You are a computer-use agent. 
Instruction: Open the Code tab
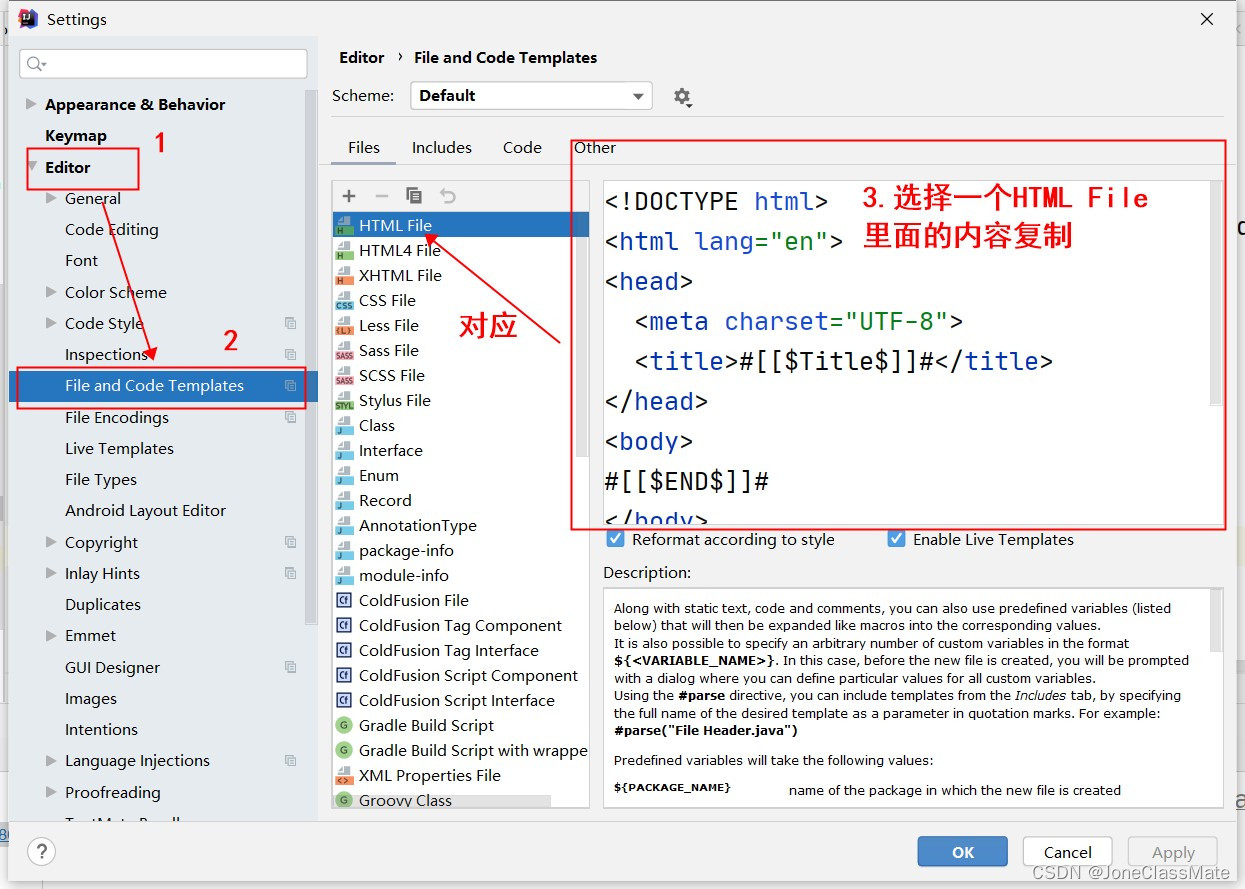521,147
